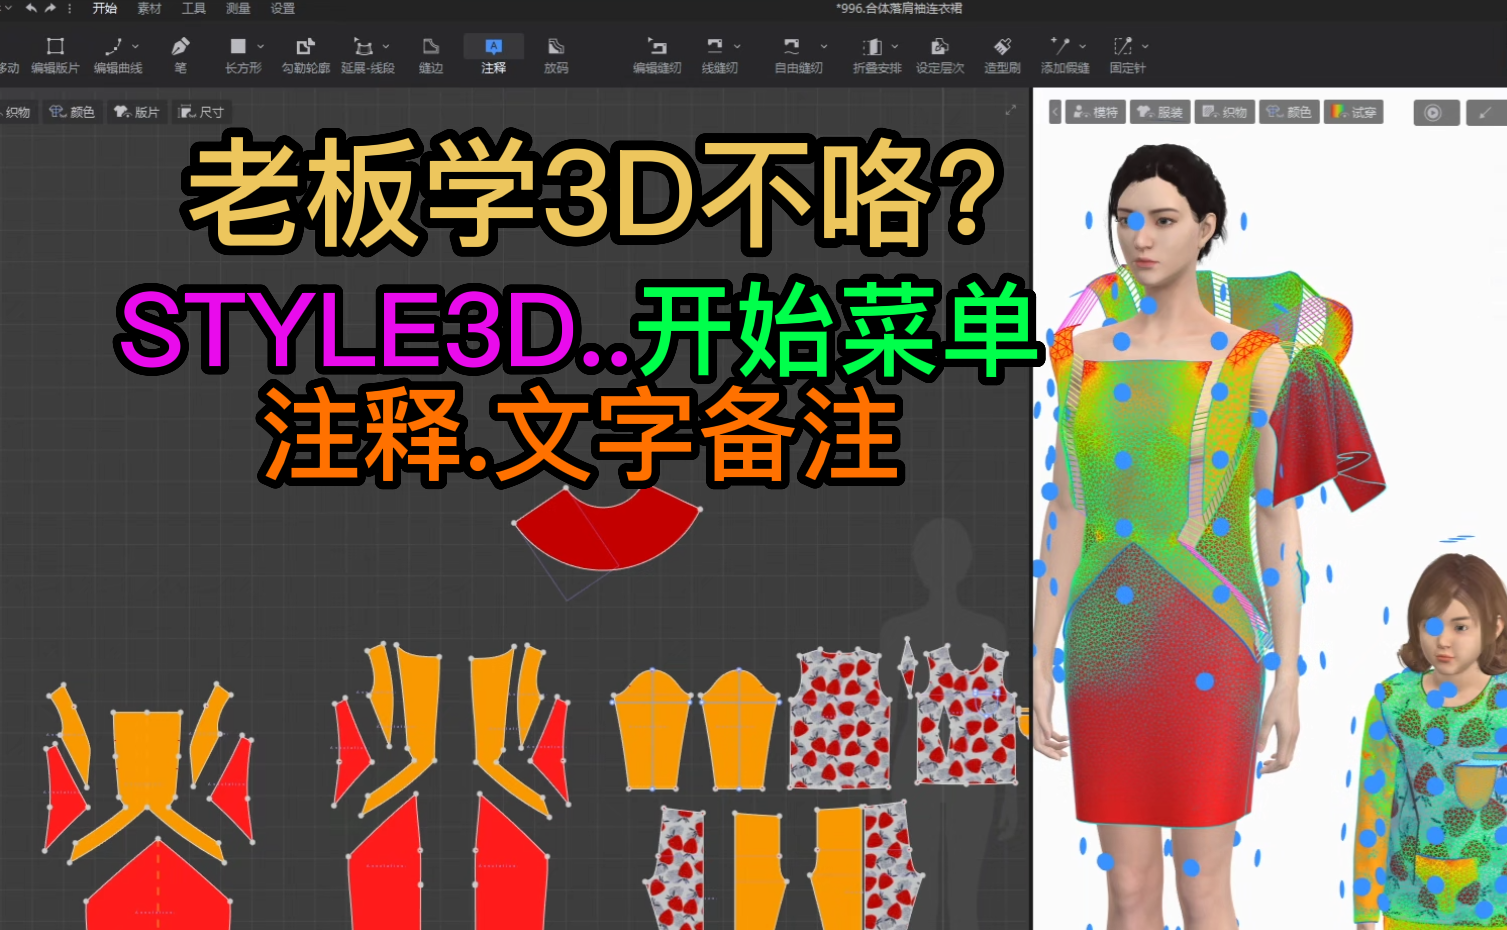Select the 勾勒轮廓 trace outline tool
Image resolution: width=1507 pixels, height=930 pixels.
pos(306,55)
